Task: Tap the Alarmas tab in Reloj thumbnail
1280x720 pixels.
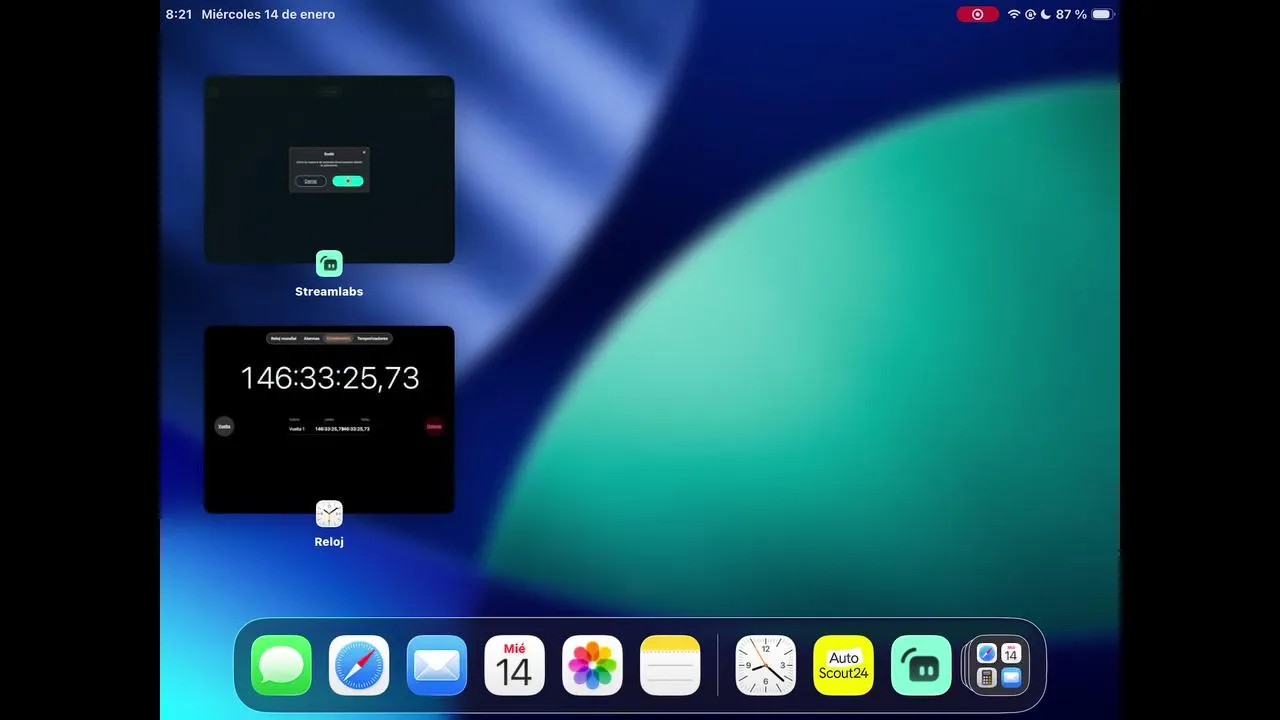Action: click(312, 339)
